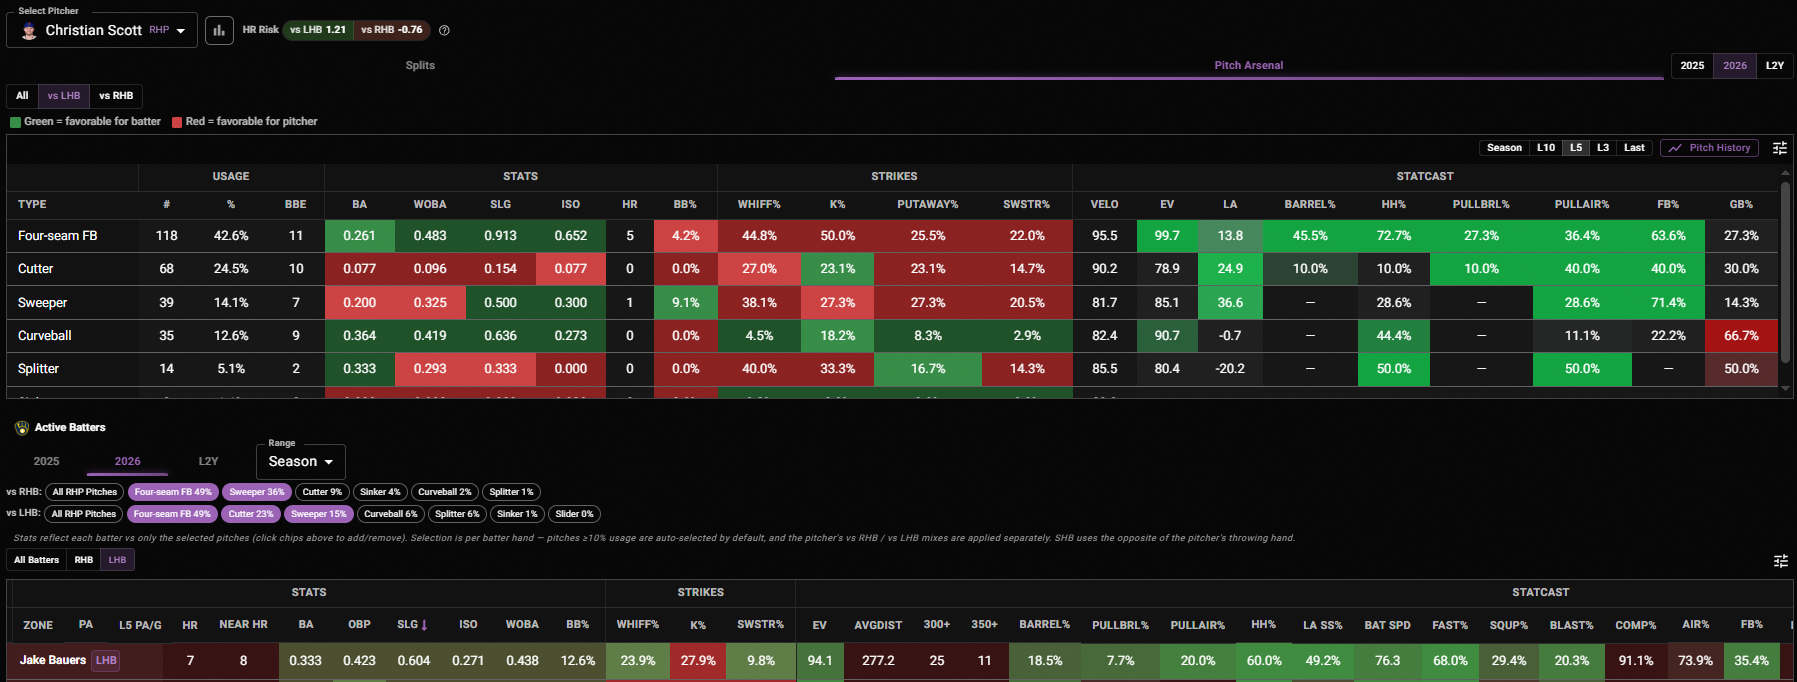Viewport: 1797px width, 682px height.
Task: Click the Brewers team logo by Active Batters
Action: click(x=22, y=428)
